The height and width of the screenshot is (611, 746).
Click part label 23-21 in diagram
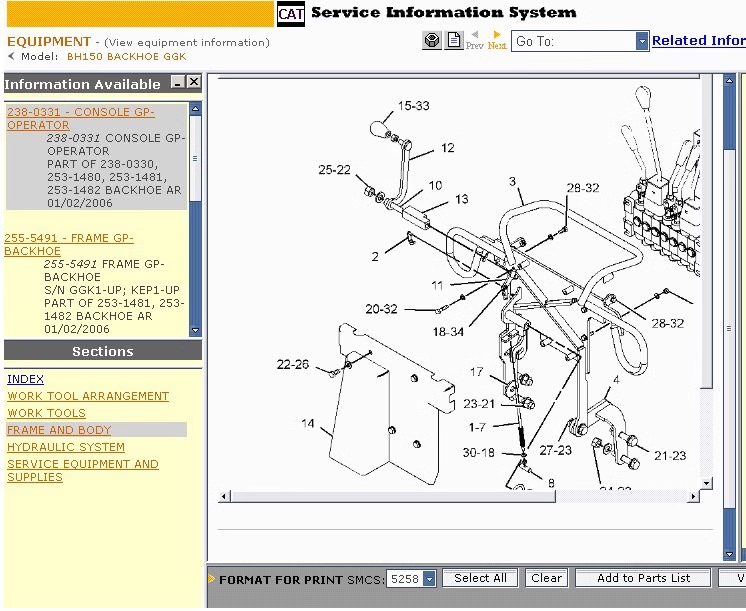click(479, 404)
